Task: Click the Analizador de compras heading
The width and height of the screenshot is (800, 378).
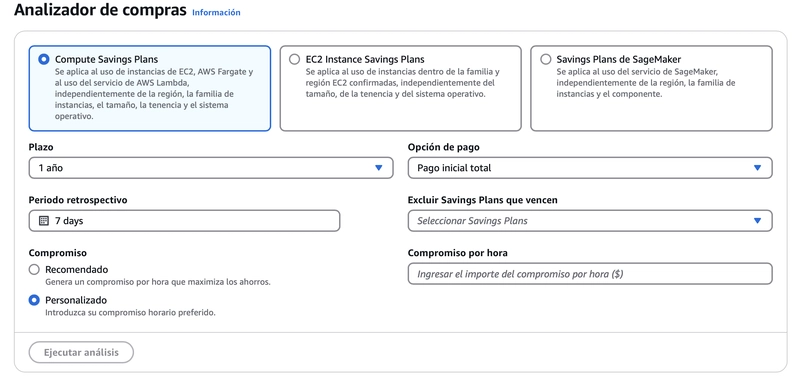Action: [x=100, y=10]
